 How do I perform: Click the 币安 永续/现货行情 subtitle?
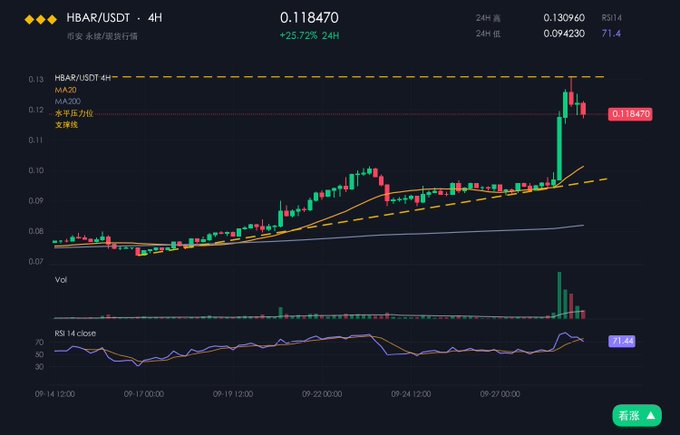pyautogui.click(x=102, y=36)
